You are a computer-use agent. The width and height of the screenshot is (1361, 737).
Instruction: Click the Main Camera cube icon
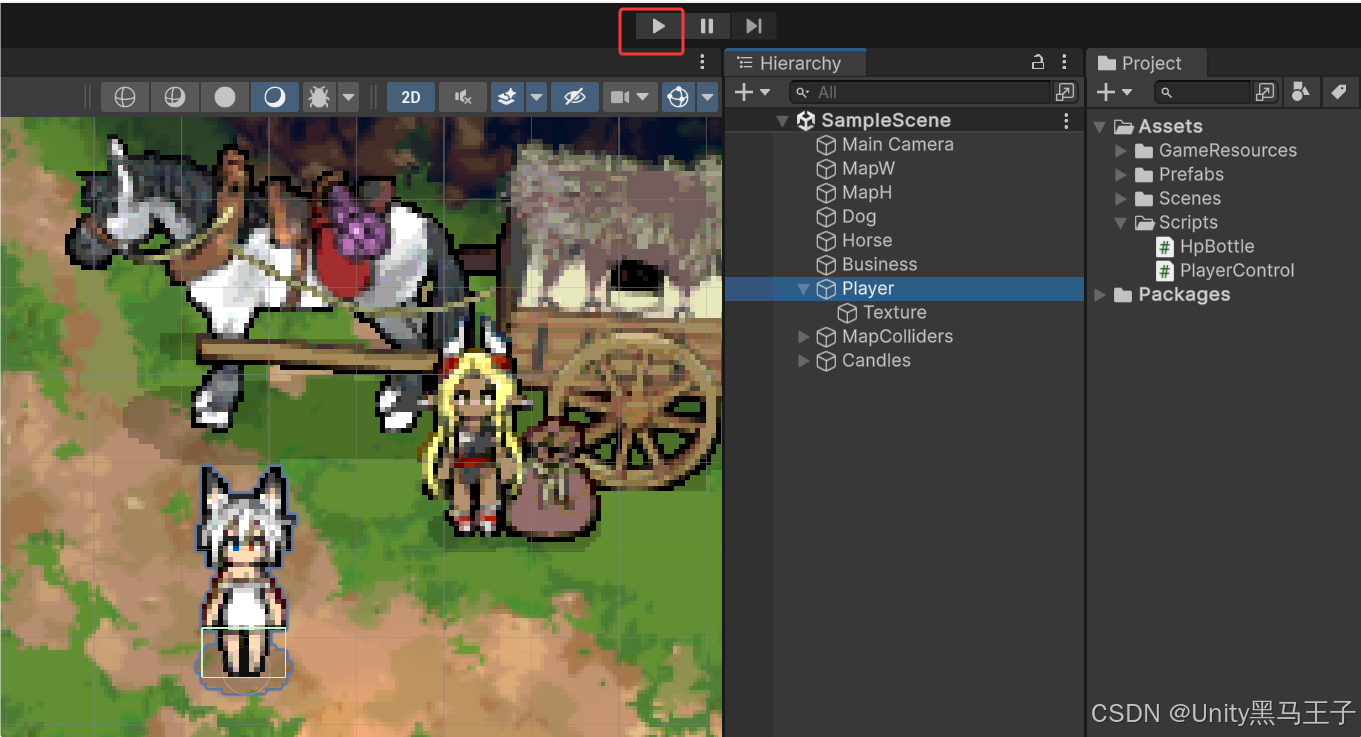pyautogui.click(x=826, y=145)
